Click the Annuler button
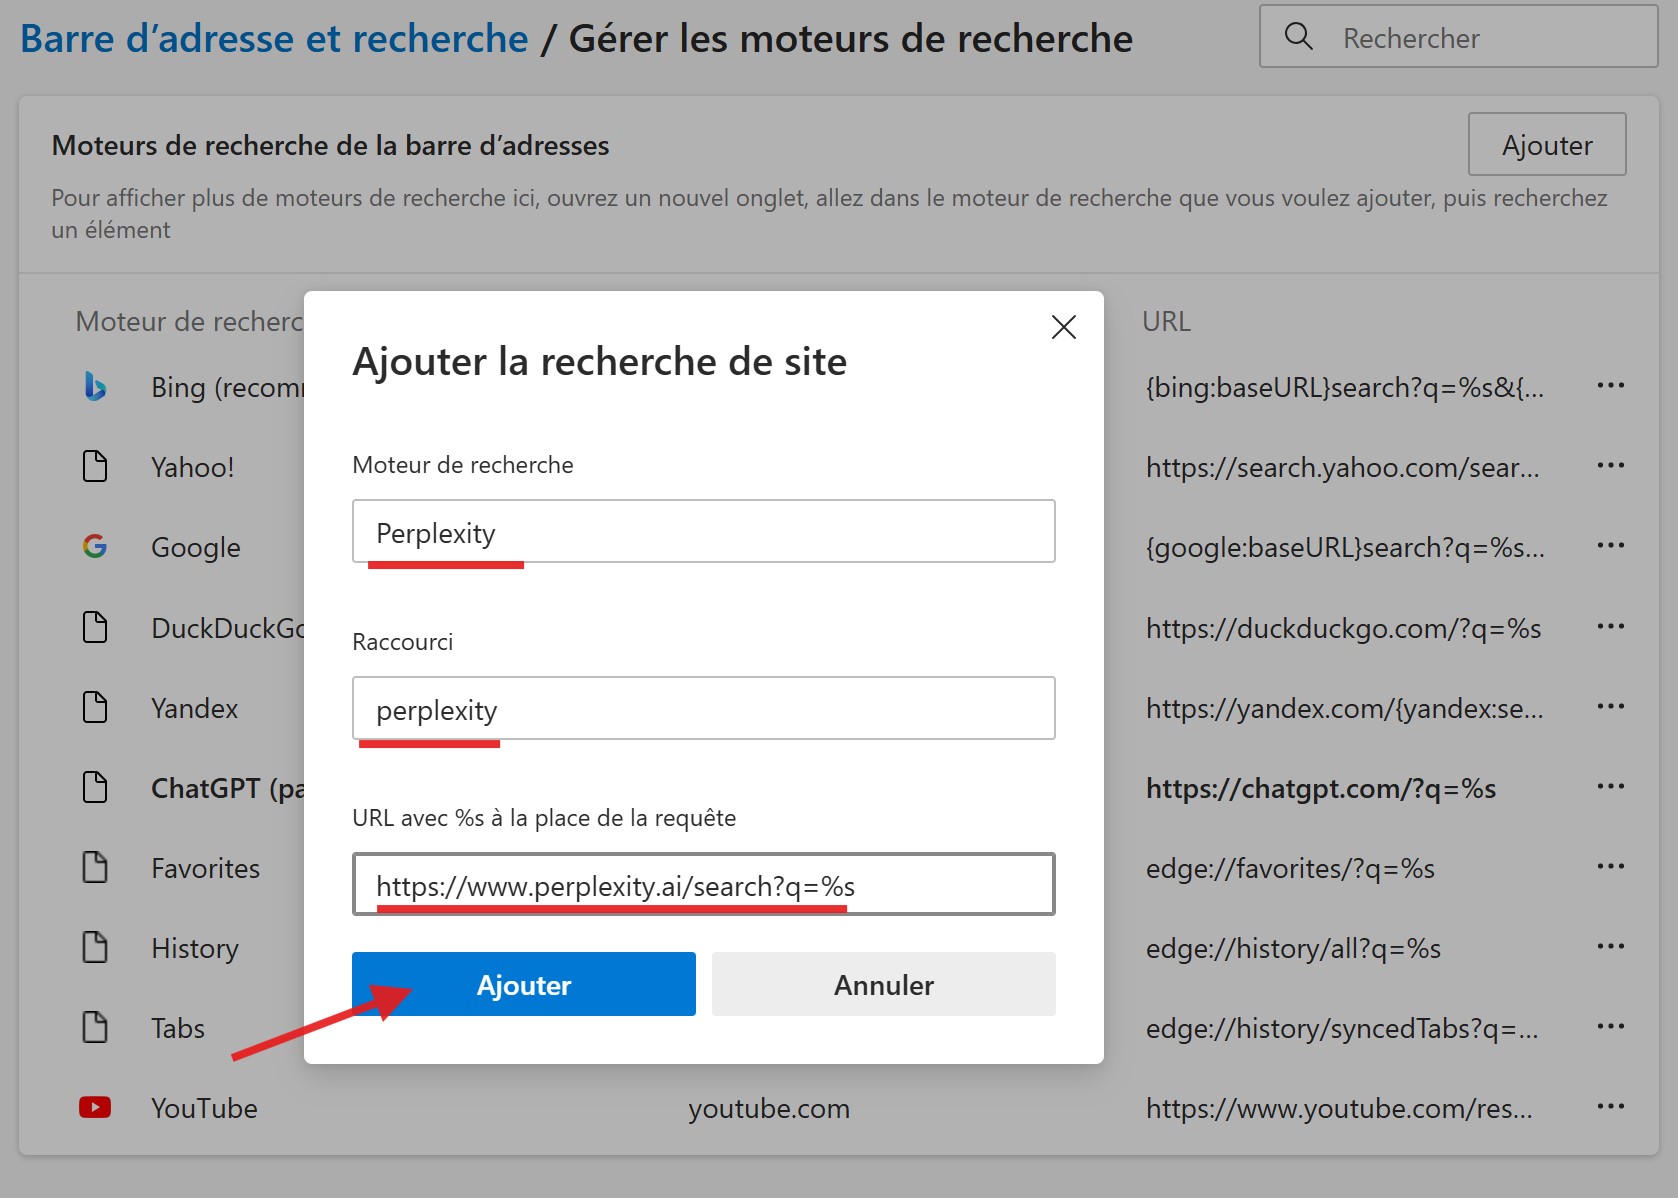Screen dimensions: 1678x1198 pyautogui.click(x=884, y=984)
